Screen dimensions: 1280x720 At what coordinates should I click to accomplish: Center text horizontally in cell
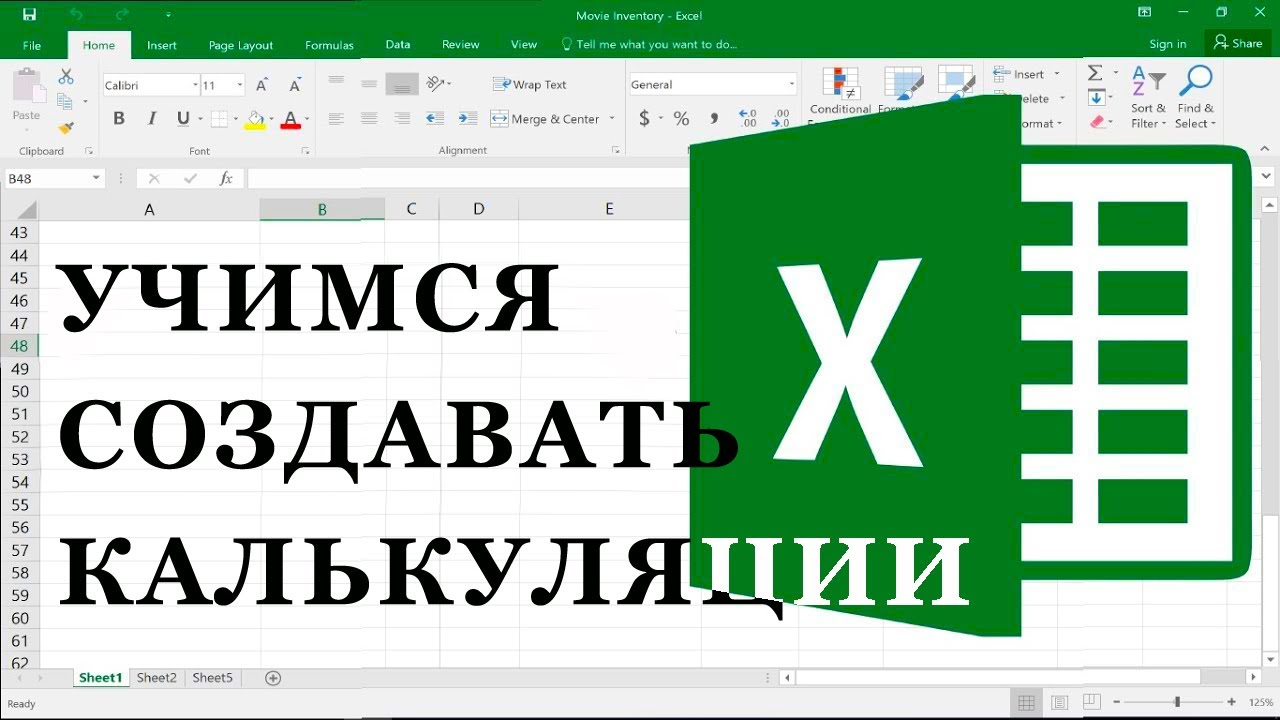pos(369,118)
